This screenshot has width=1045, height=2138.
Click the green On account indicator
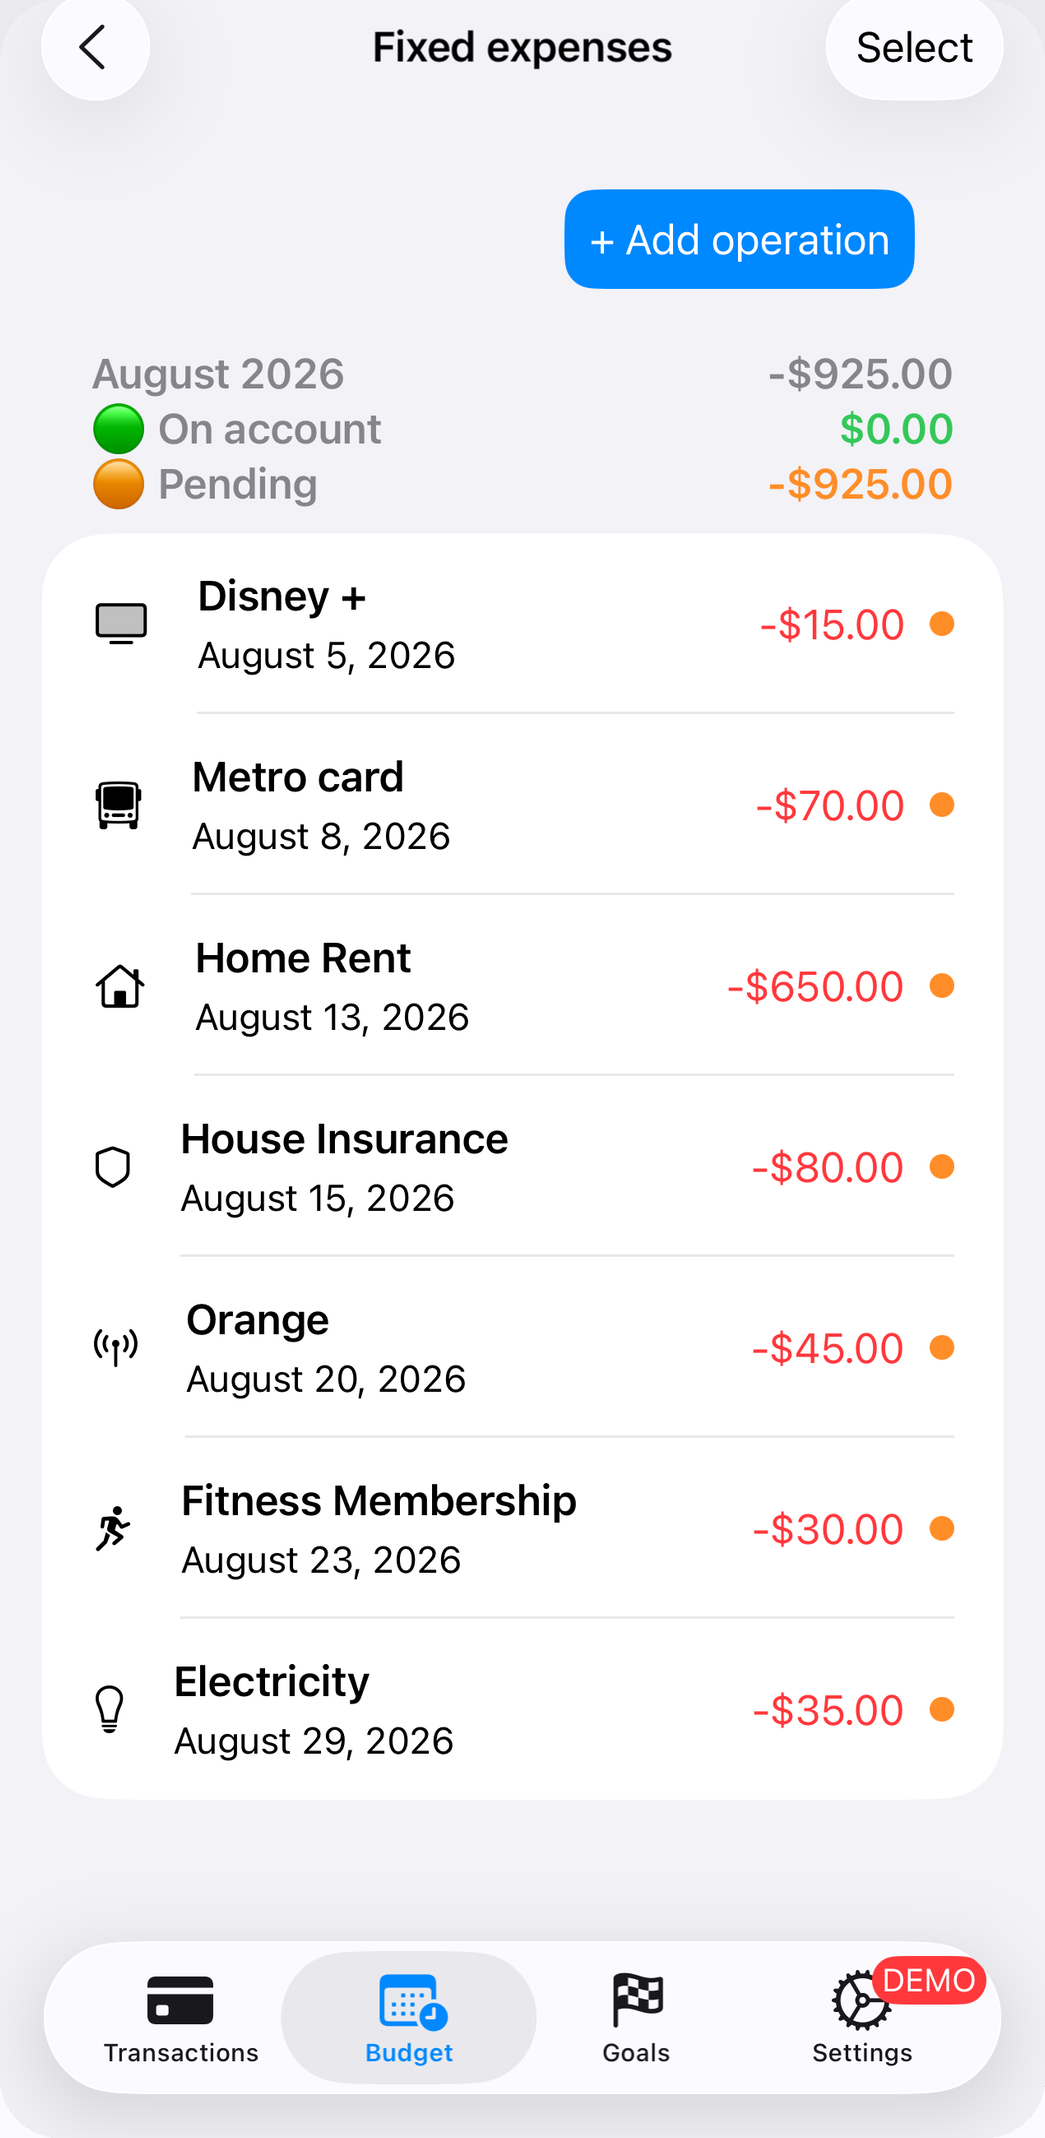tap(119, 429)
